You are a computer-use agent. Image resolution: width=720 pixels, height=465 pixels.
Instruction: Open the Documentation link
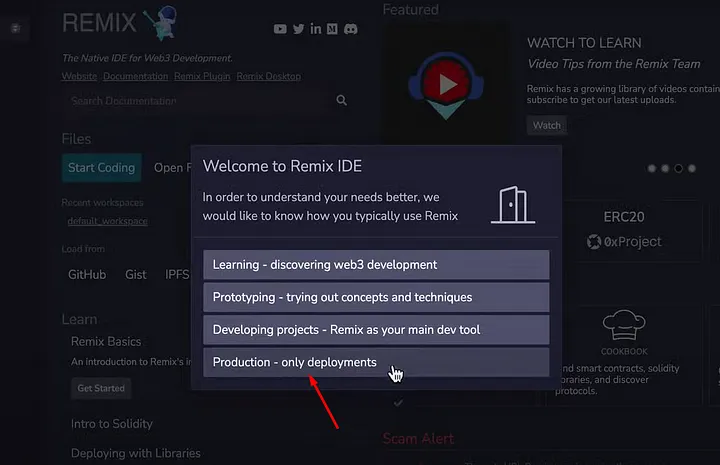[x=135, y=76]
